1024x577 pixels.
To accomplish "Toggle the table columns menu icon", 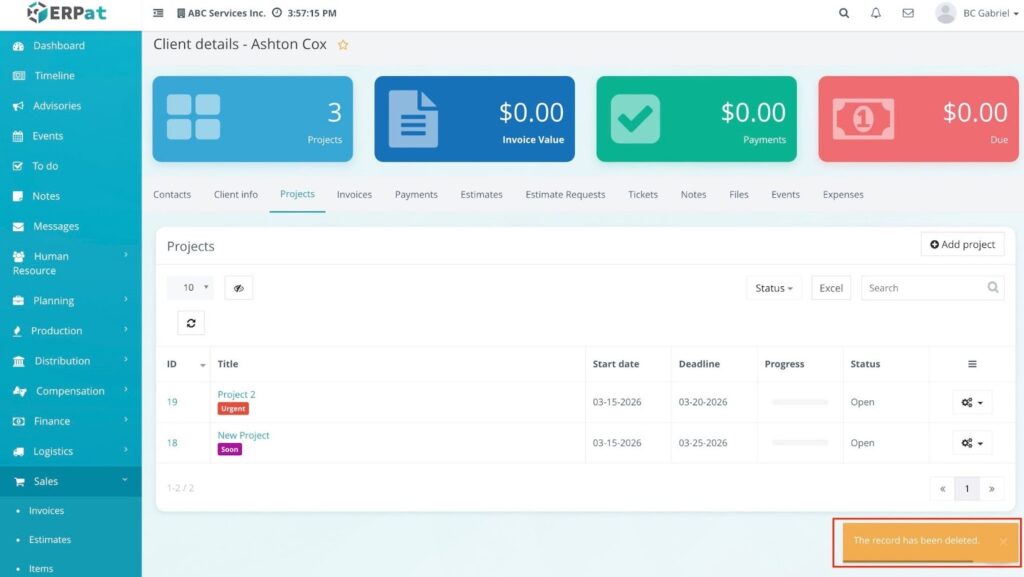I will [972, 364].
